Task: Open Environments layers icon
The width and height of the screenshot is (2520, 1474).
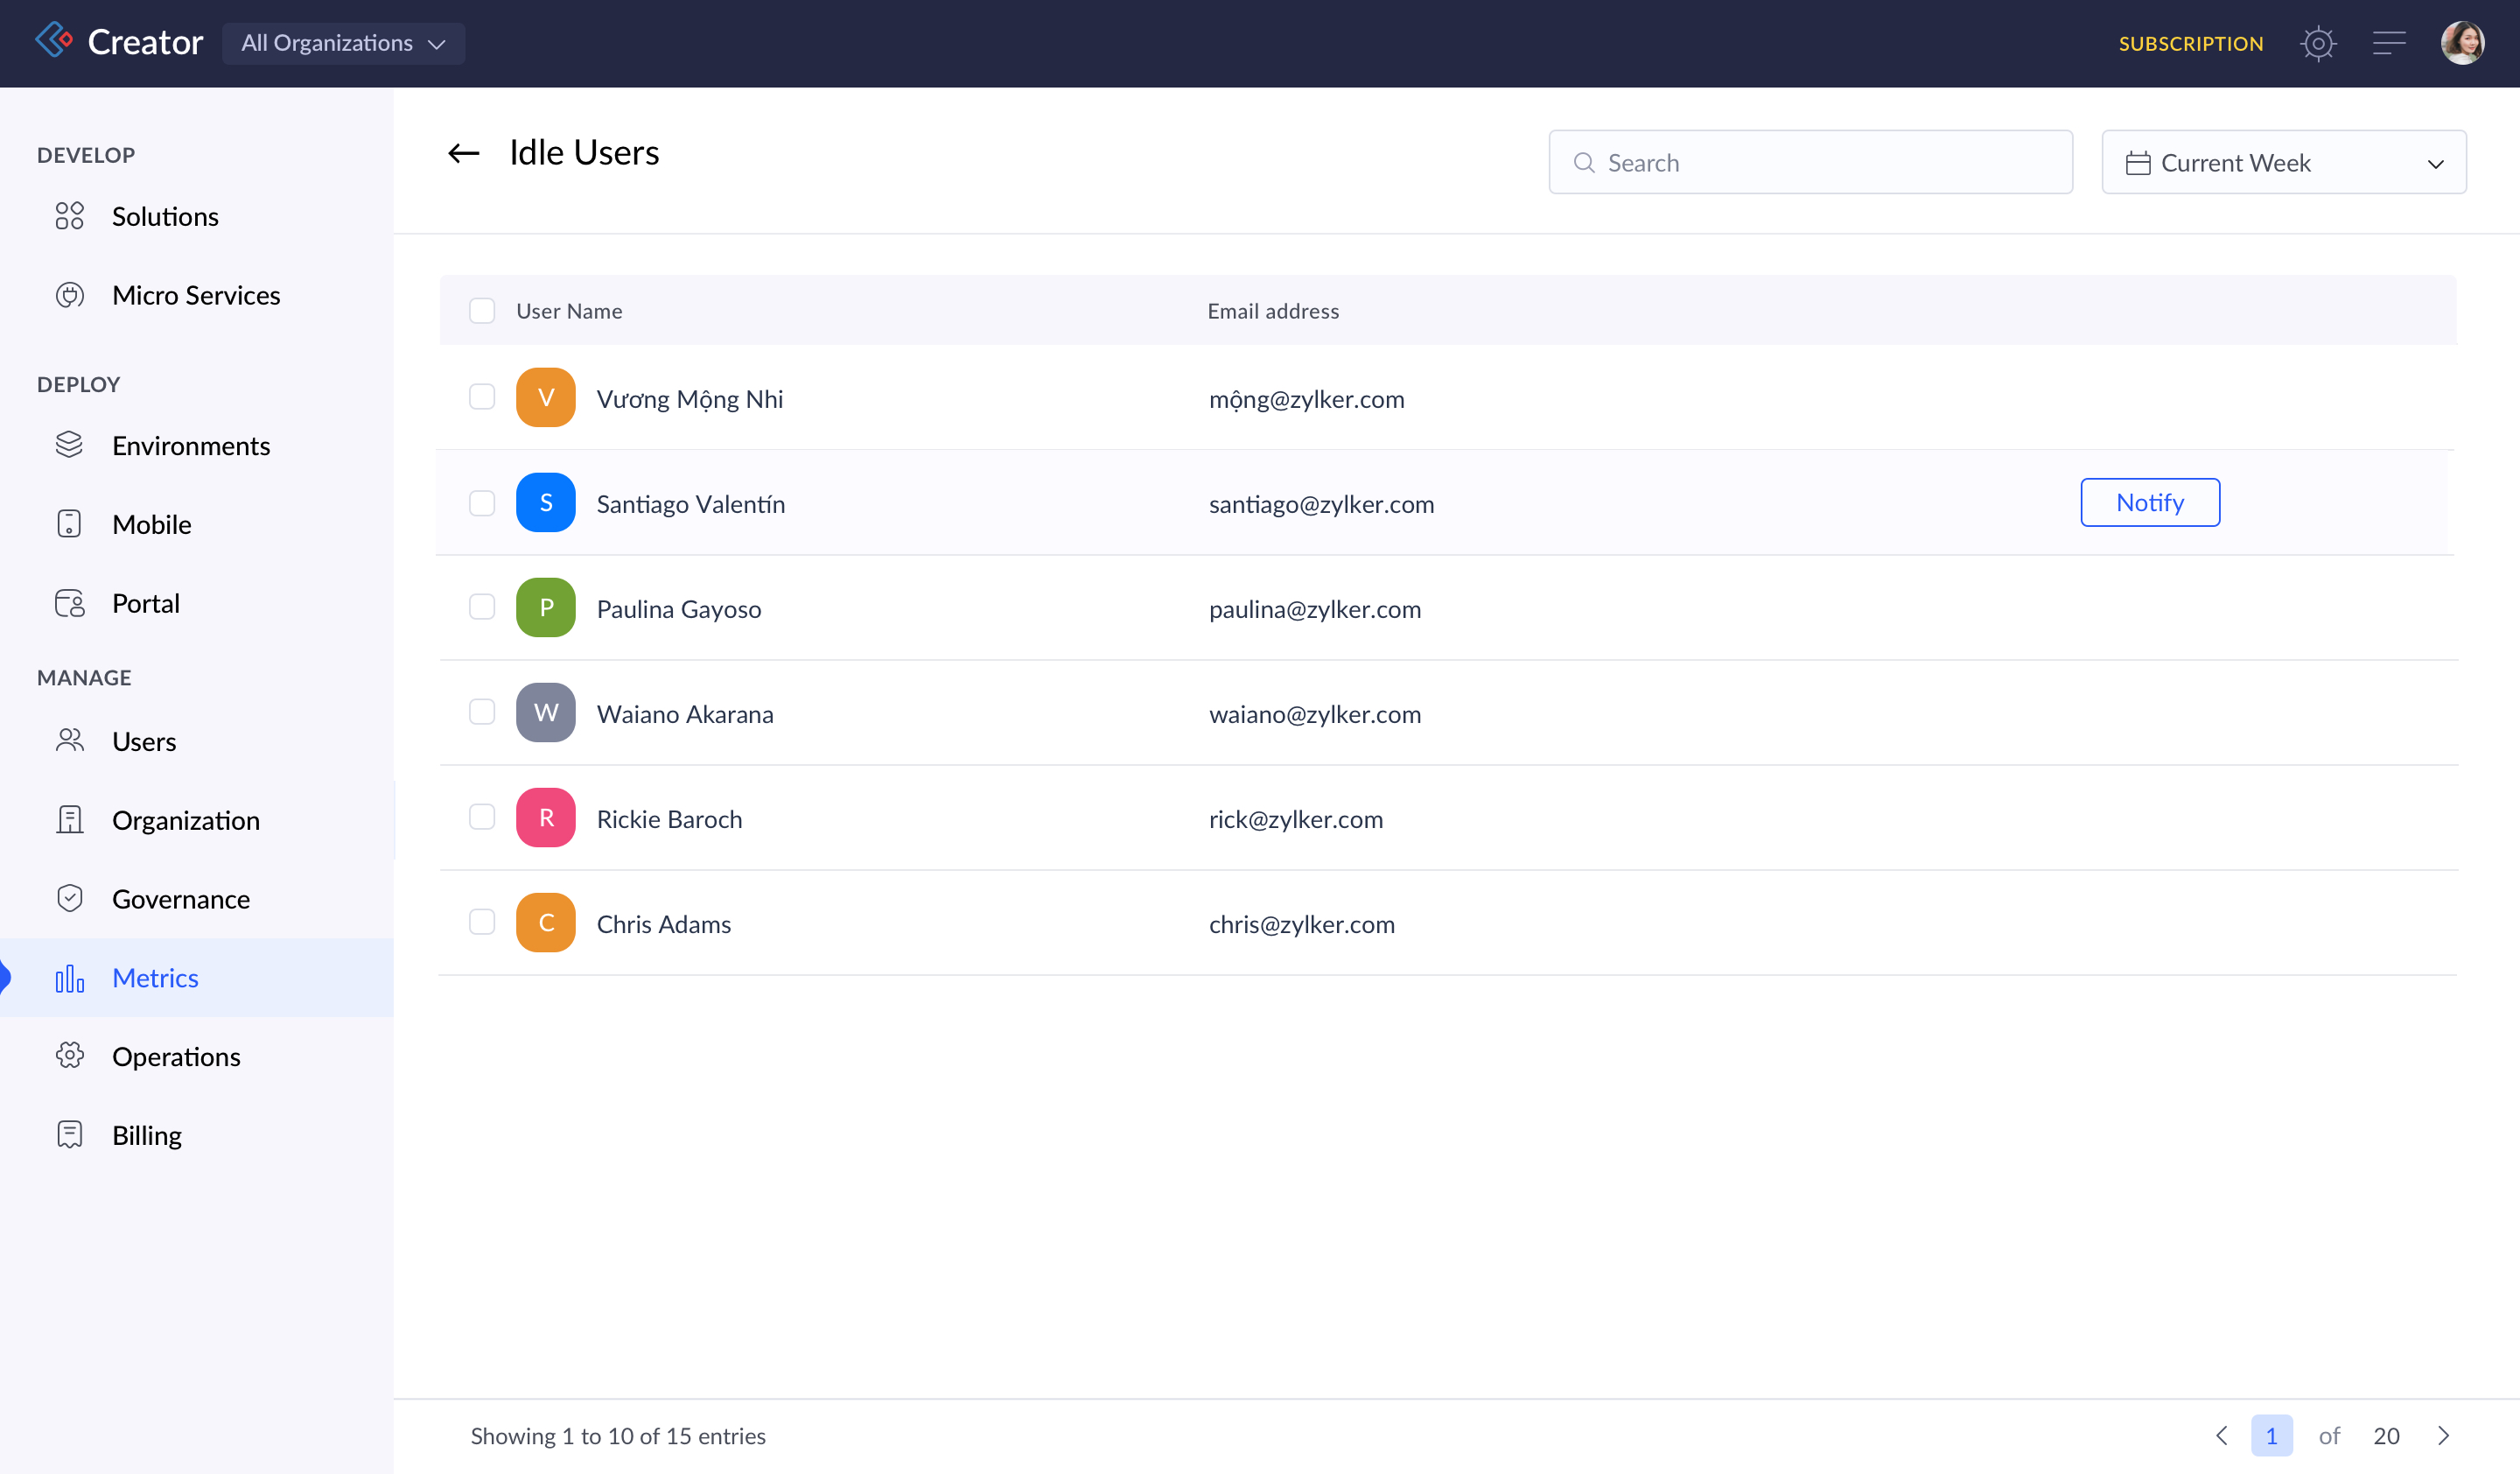Action: tap(69, 445)
